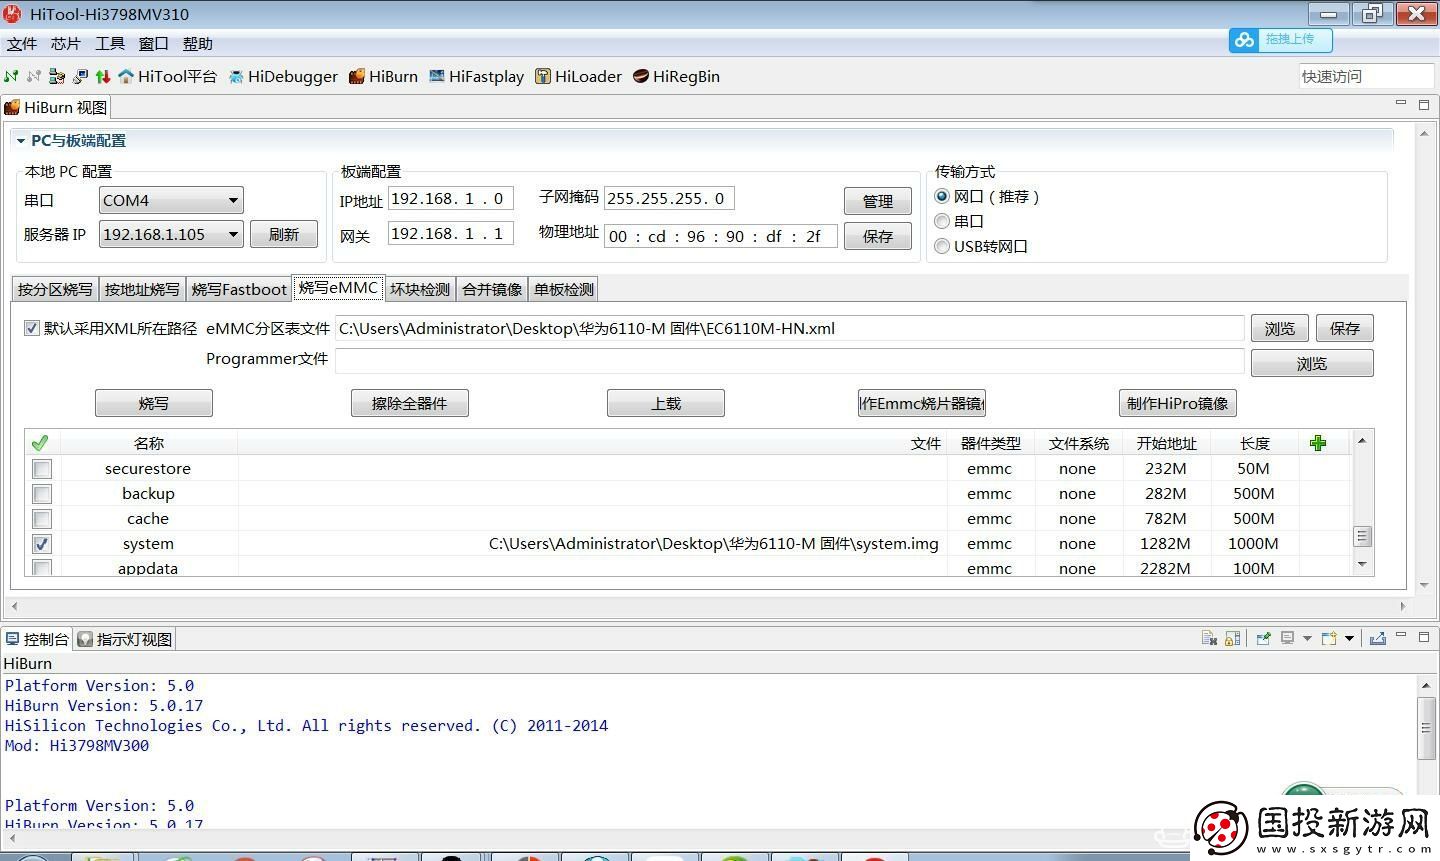Click the 上载 upload button
Screen dimensions: 1440x861
(666, 403)
